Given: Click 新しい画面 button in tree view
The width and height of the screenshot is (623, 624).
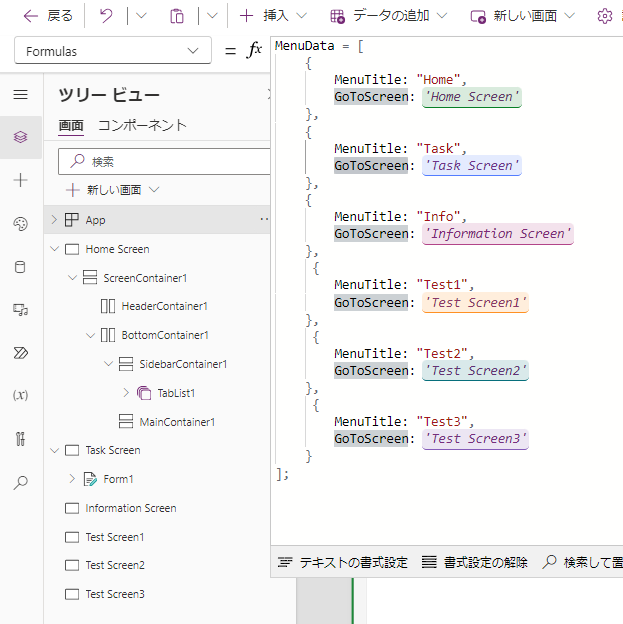Looking at the screenshot, I should [113, 190].
